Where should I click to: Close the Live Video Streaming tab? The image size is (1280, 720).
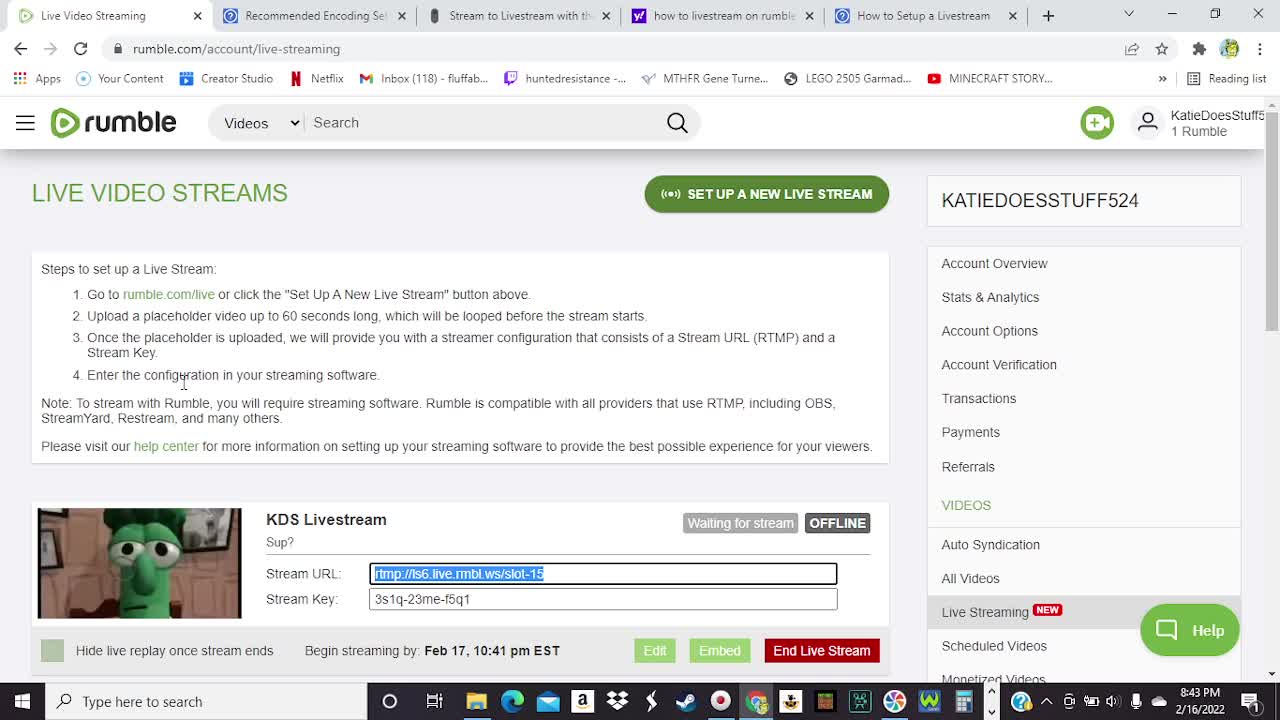coord(197,16)
